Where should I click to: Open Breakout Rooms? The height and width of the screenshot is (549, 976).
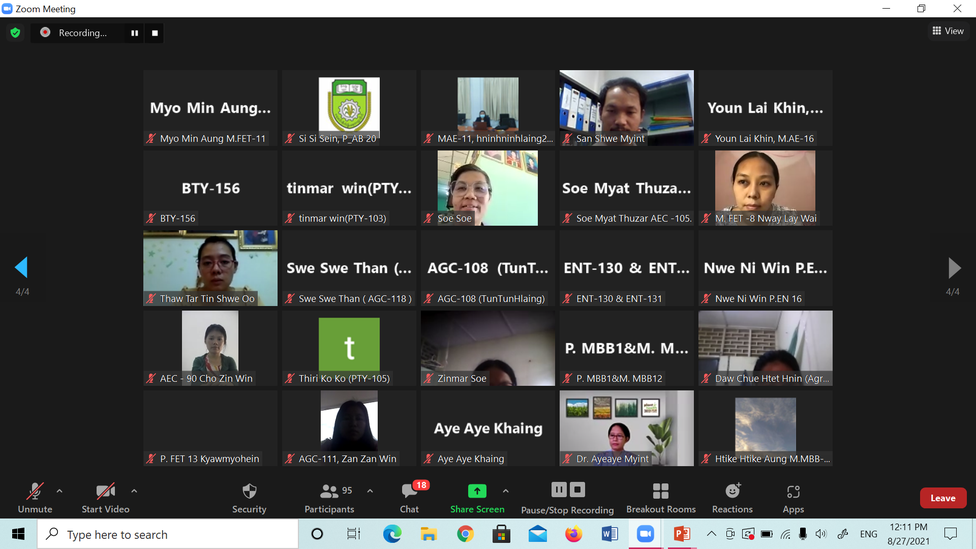pos(660,497)
